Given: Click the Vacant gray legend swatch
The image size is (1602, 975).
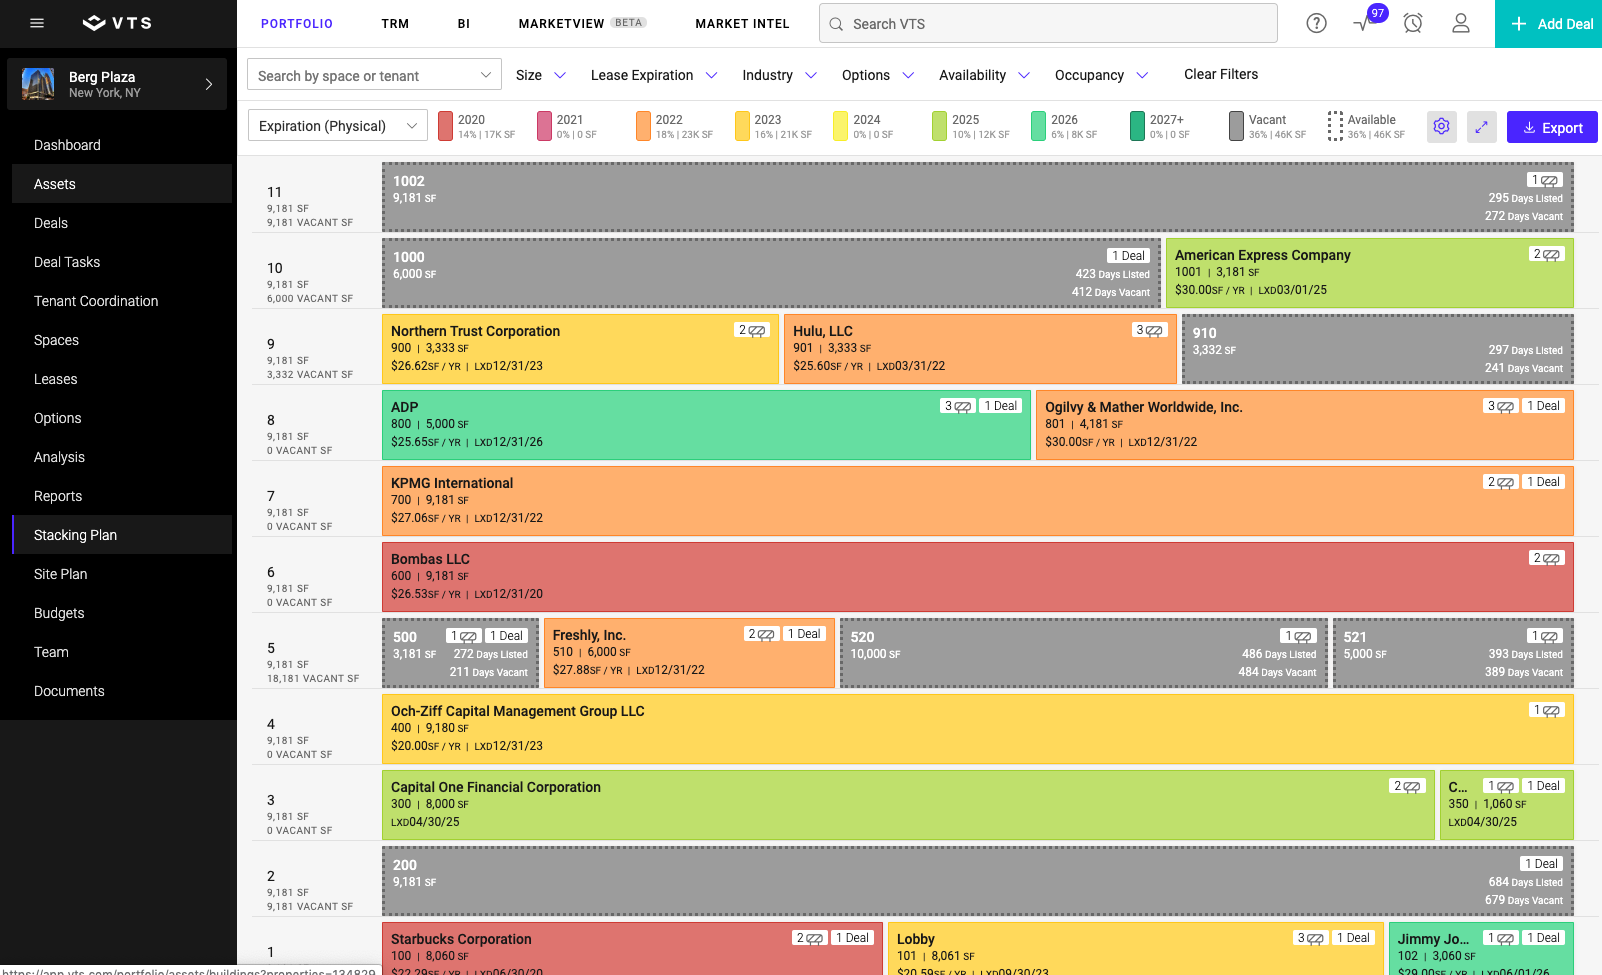Looking at the screenshot, I should pyautogui.click(x=1236, y=126).
